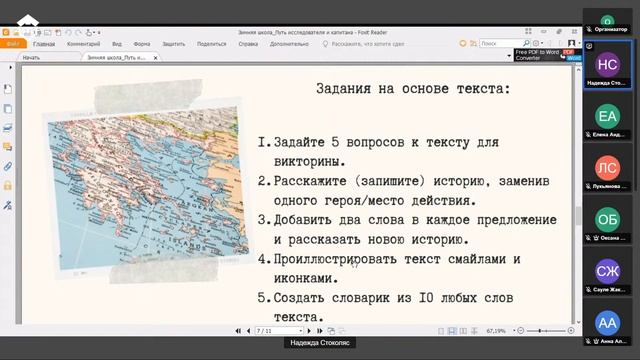
Task: Open the Защитить ribbon tab
Action: (x=173, y=44)
